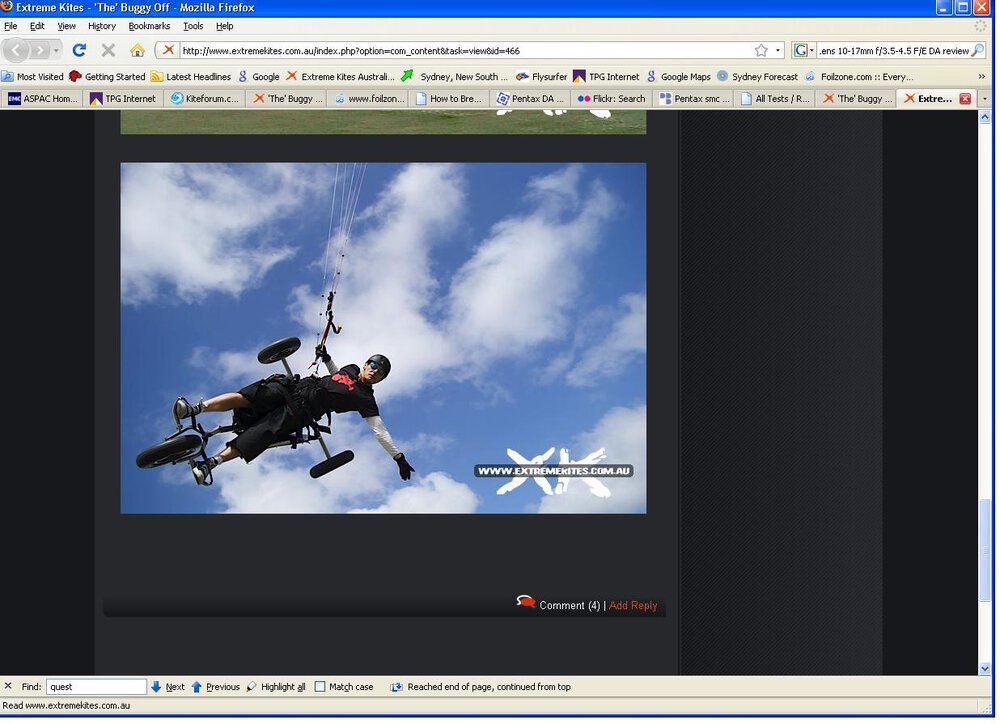Open the Bookmarks menu
The image size is (1000, 724).
(x=149, y=26)
